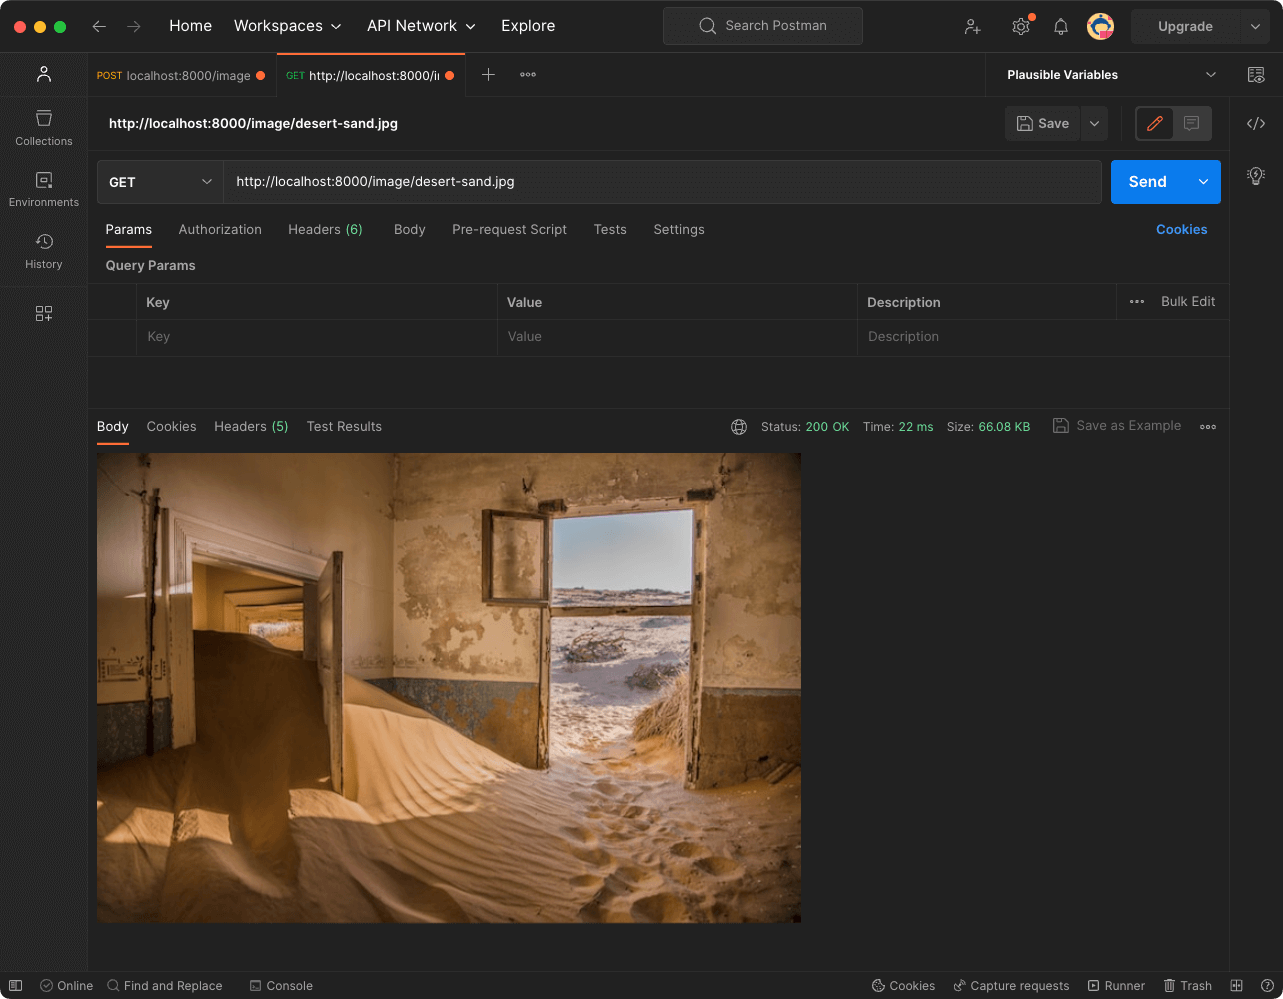Click the desert sand response image
The width and height of the screenshot is (1283, 999).
pos(449,687)
